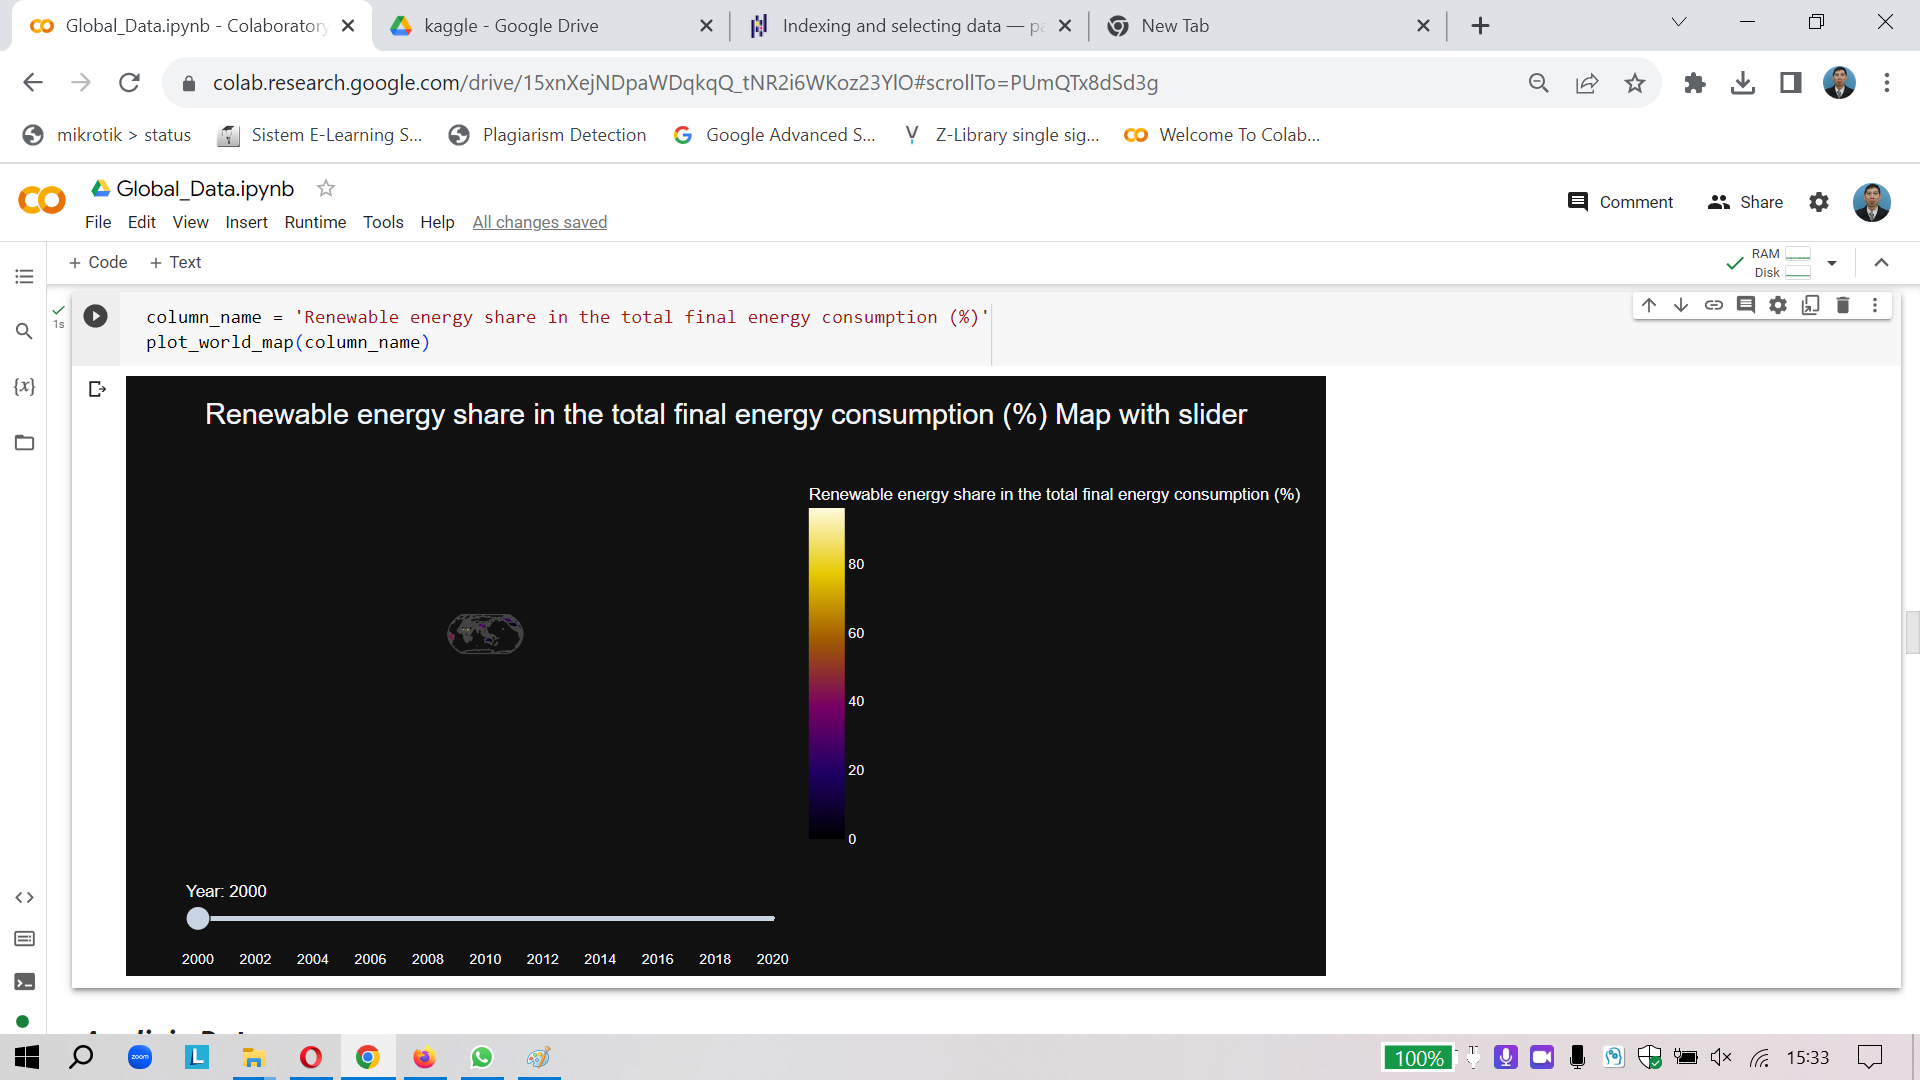
Task: Move the cell up with arrow icon
Action: click(x=1649, y=305)
